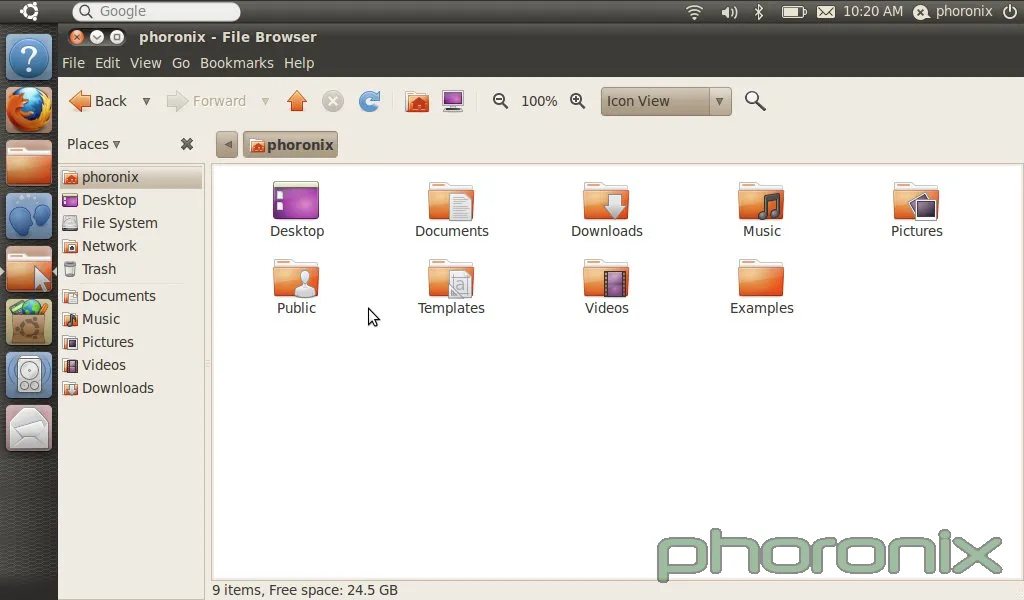The width and height of the screenshot is (1024, 600).
Task: Open the Bookmarks menu
Action: (236, 63)
